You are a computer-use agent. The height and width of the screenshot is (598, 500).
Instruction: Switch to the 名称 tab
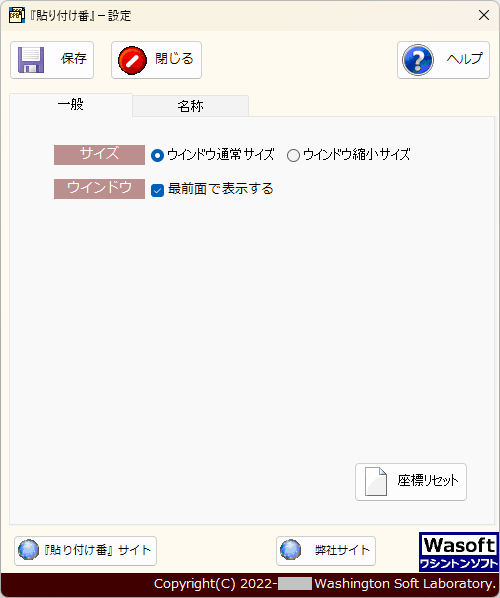pos(190,106)
